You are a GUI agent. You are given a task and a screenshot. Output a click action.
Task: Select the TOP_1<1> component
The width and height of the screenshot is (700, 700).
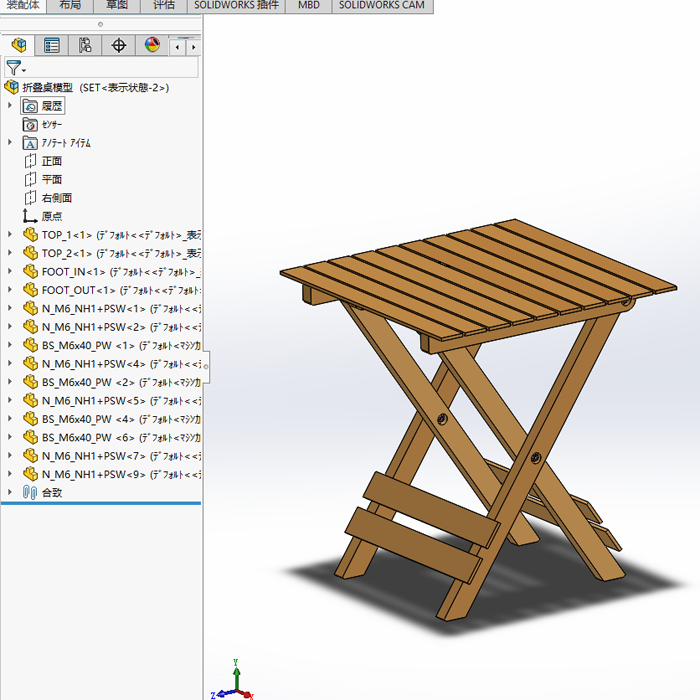112,235
